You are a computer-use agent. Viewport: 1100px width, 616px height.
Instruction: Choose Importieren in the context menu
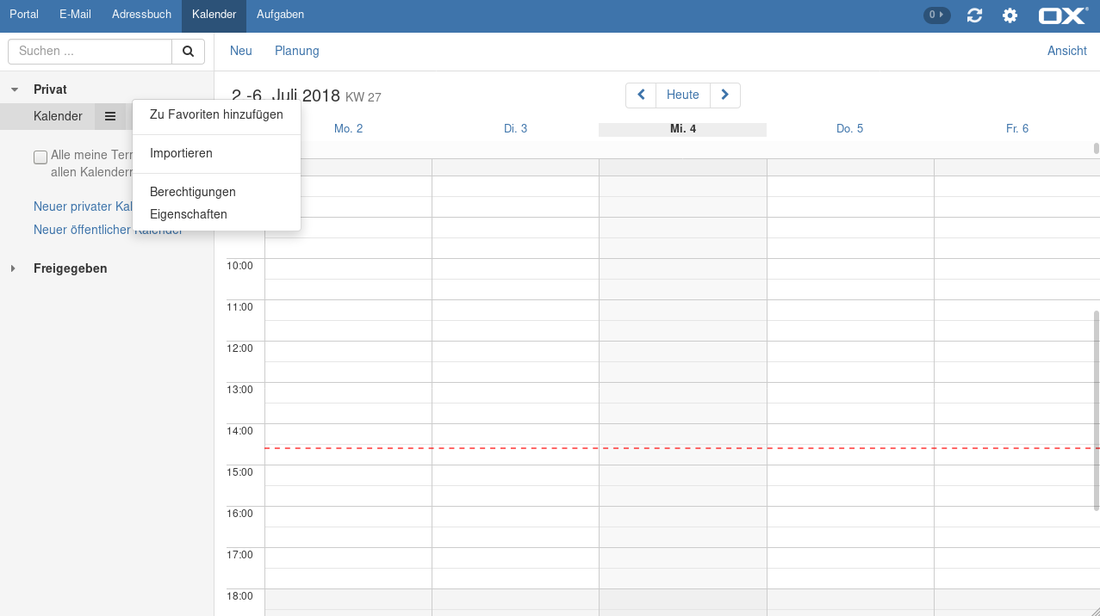click(x=181, y=153)
